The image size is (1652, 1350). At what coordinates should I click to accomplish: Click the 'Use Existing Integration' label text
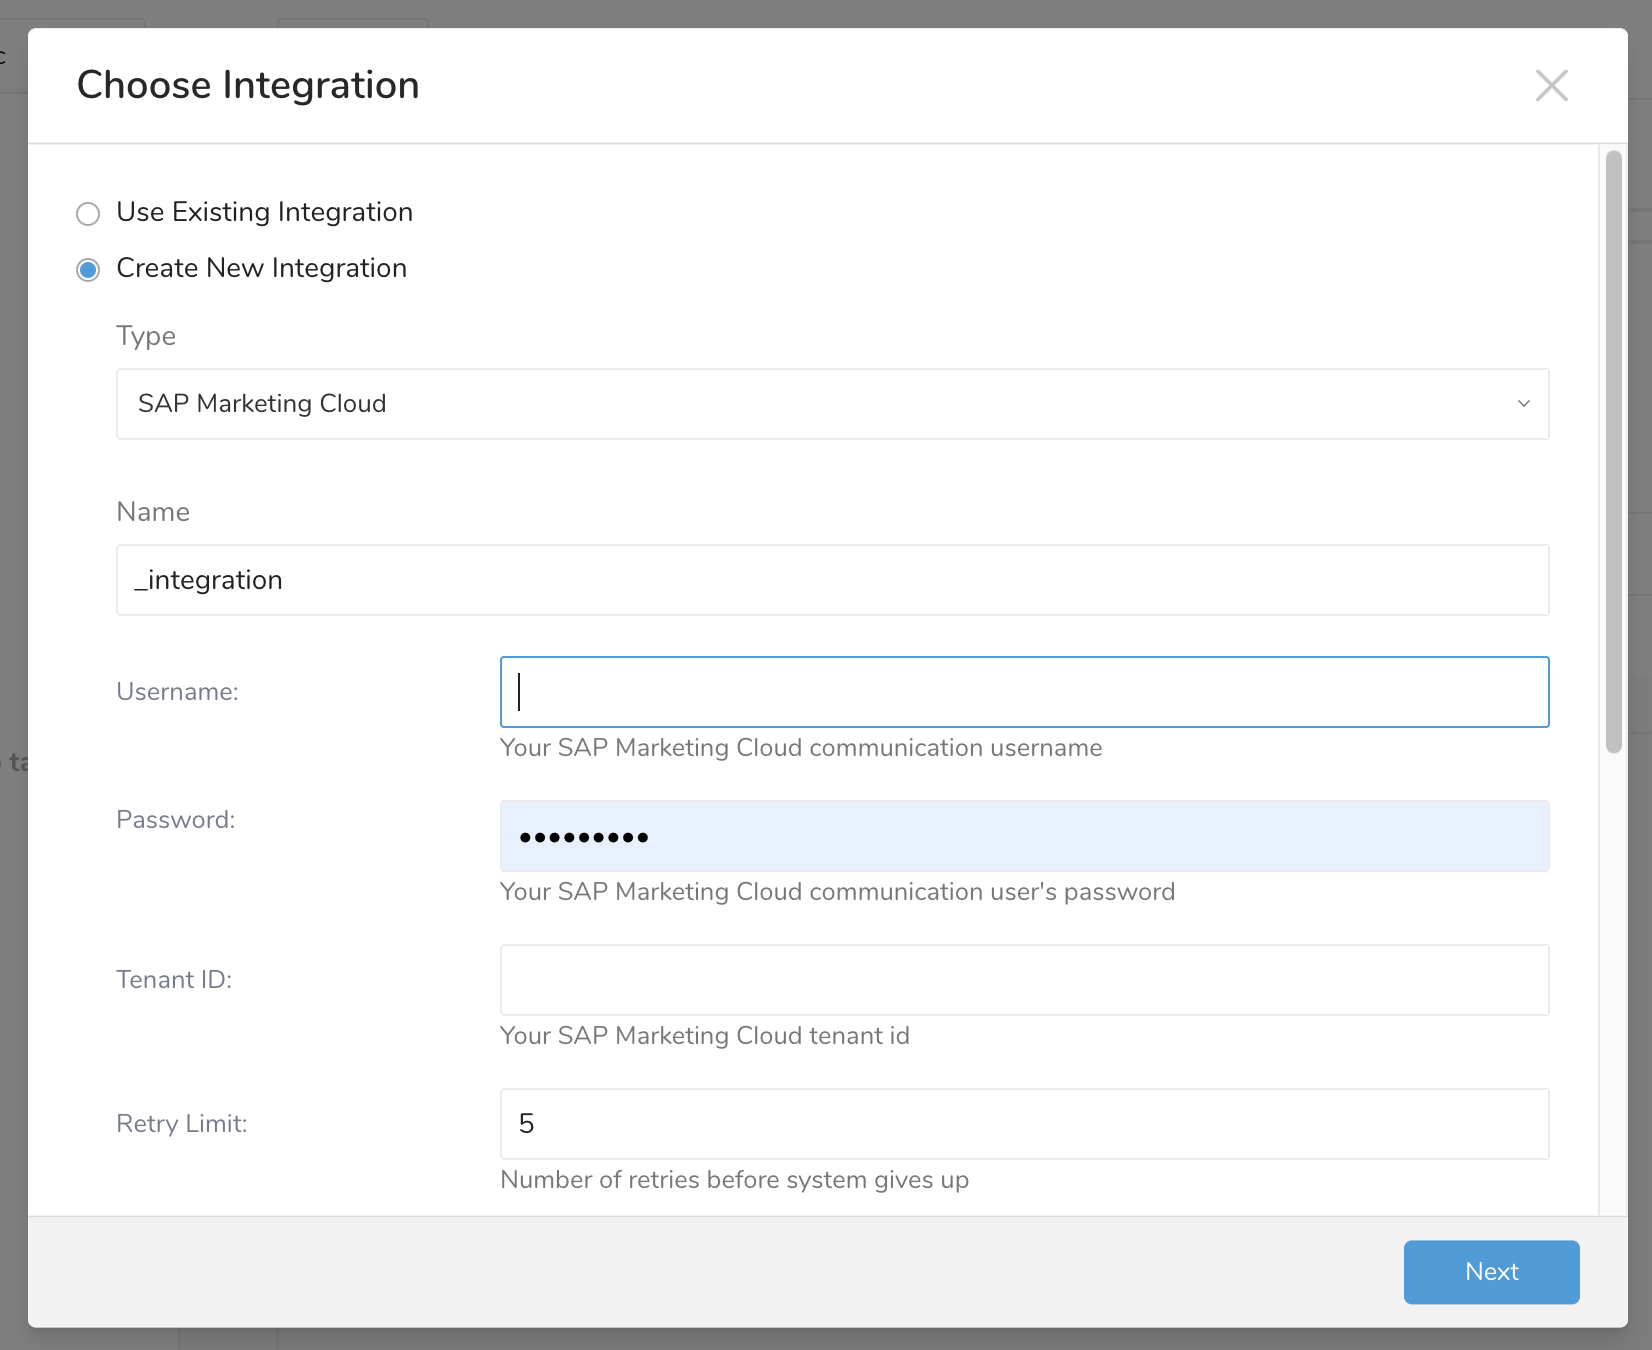264,212
